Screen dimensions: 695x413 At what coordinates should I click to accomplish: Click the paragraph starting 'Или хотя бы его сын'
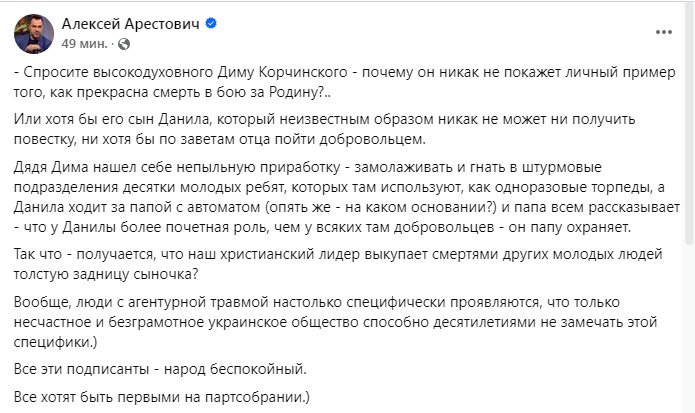330,128
